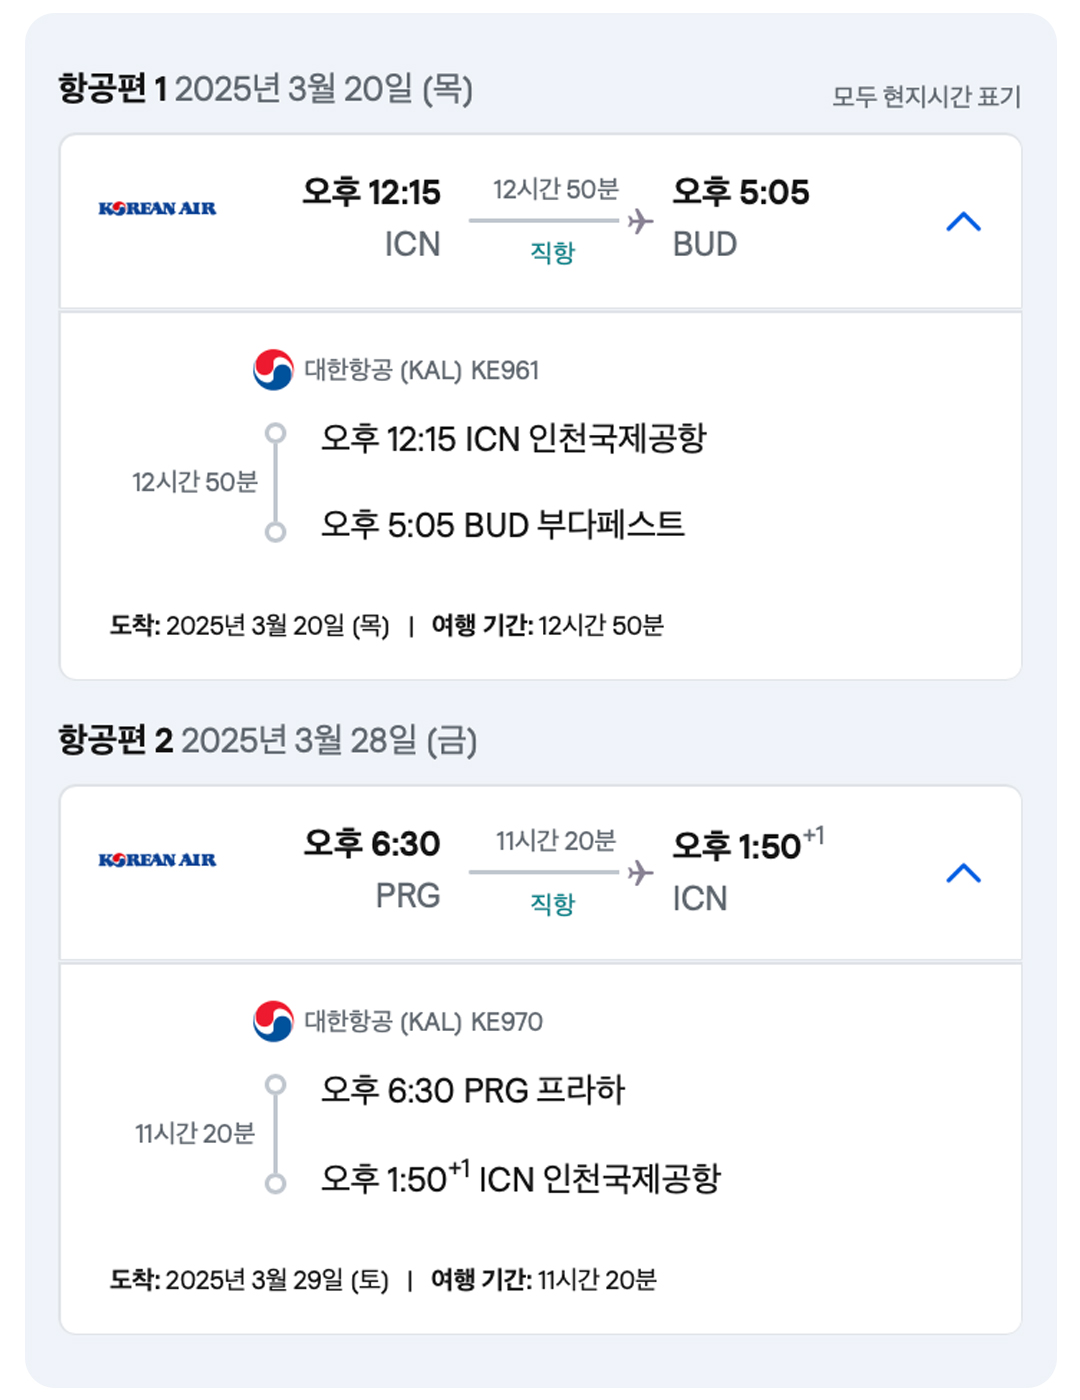Click the PRG departure marker circle for KE970
The height and width of the screenshot is (1400, 1080).
click(x=275, y=1085)
